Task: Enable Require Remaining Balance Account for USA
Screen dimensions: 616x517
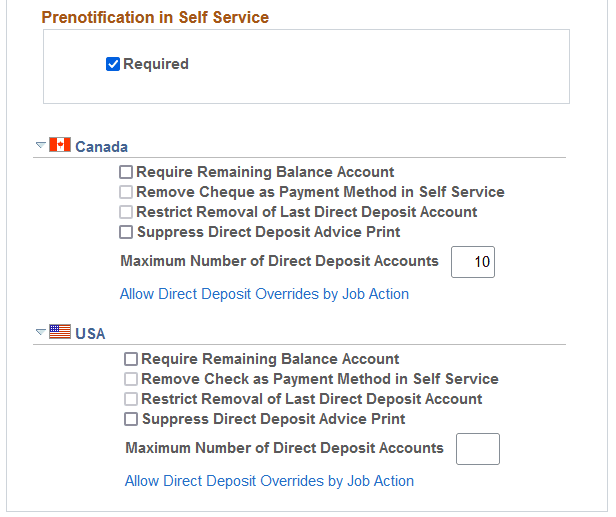Action: (131, 359)
